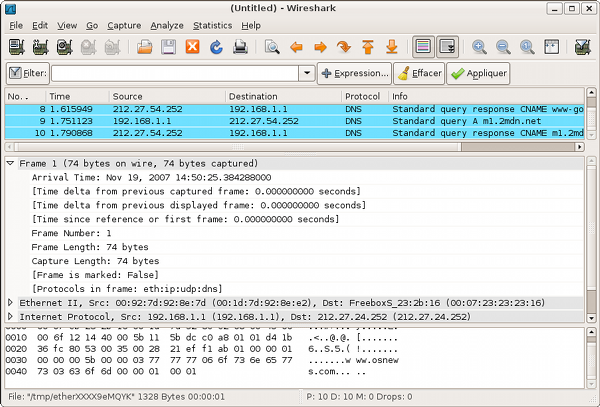Sort by the Time column header
600x407 pixels.
(78, 96)
